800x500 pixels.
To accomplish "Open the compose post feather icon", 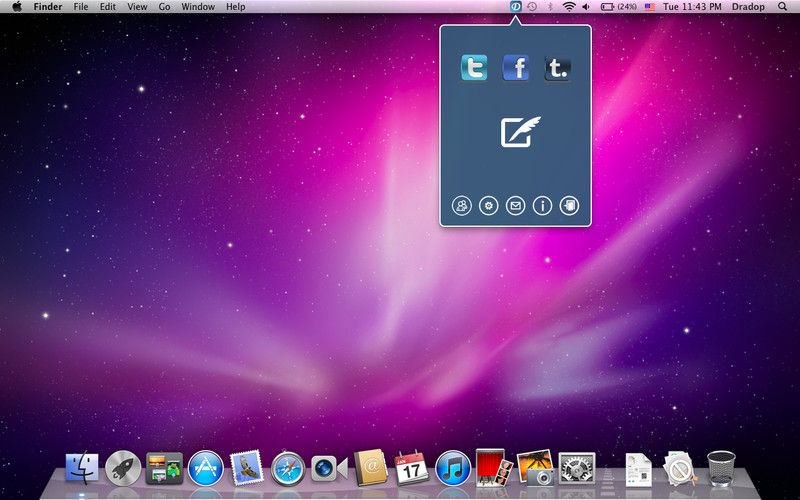I will (520, 132).
